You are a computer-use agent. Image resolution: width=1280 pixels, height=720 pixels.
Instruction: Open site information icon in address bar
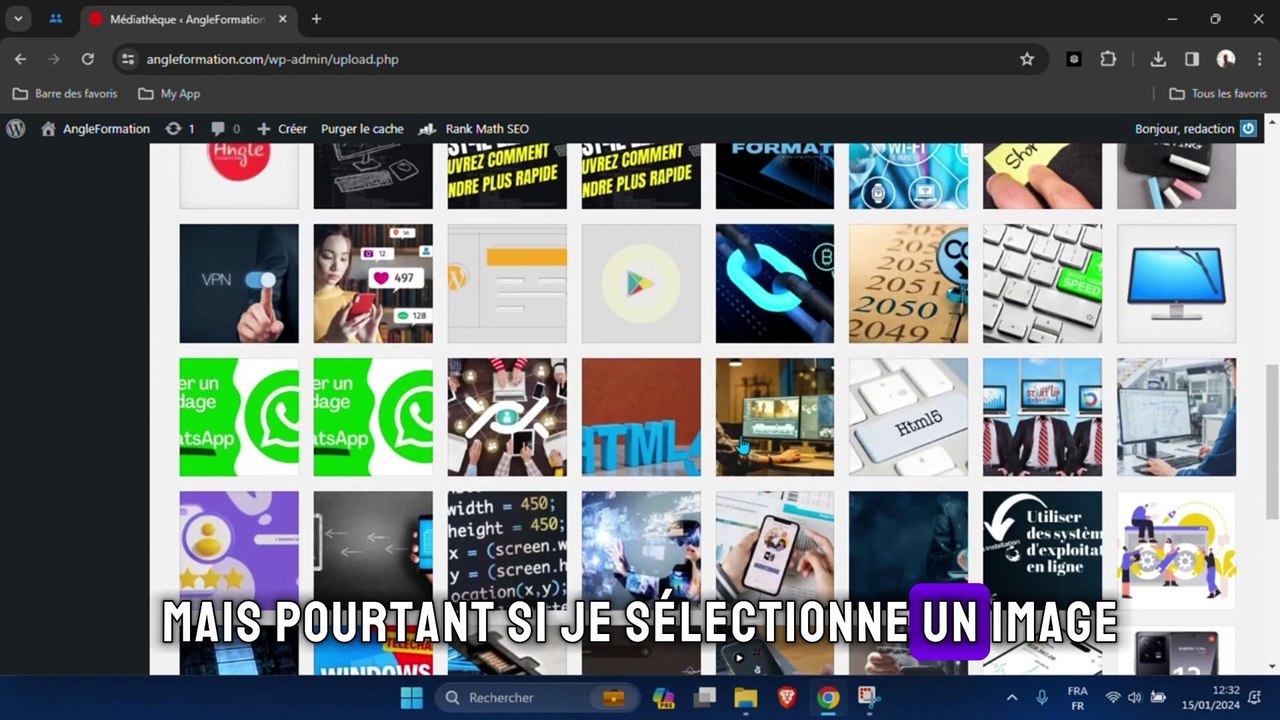pos(128,59)
